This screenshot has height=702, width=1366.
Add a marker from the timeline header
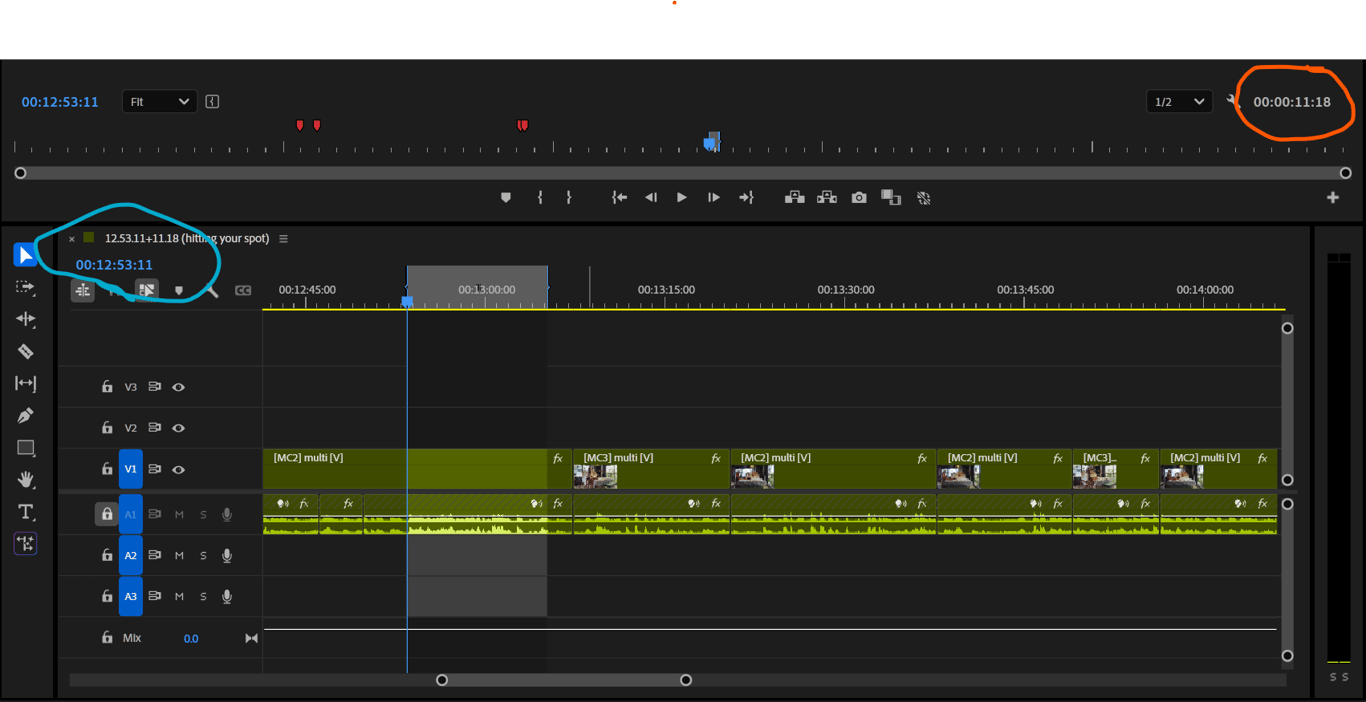coord(179,290)
